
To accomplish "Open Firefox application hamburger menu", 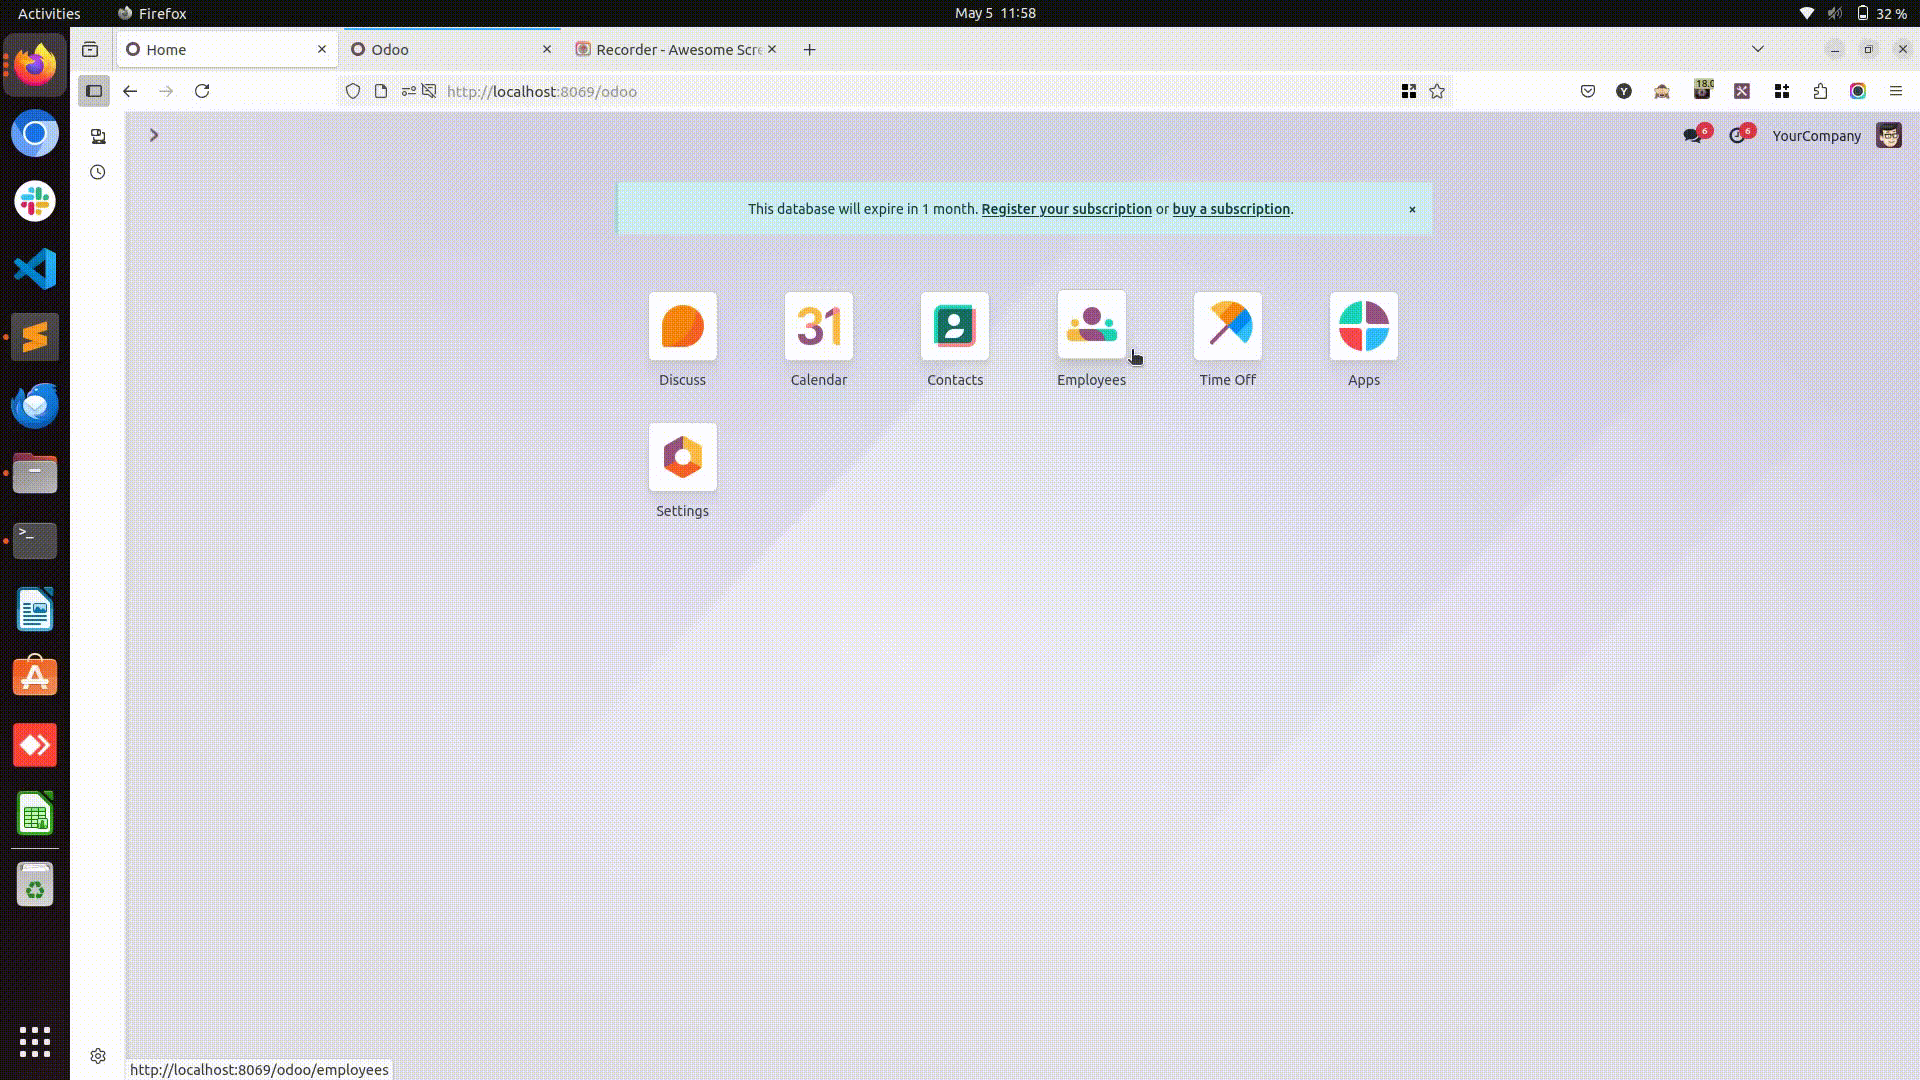I will pos(1896,91).
